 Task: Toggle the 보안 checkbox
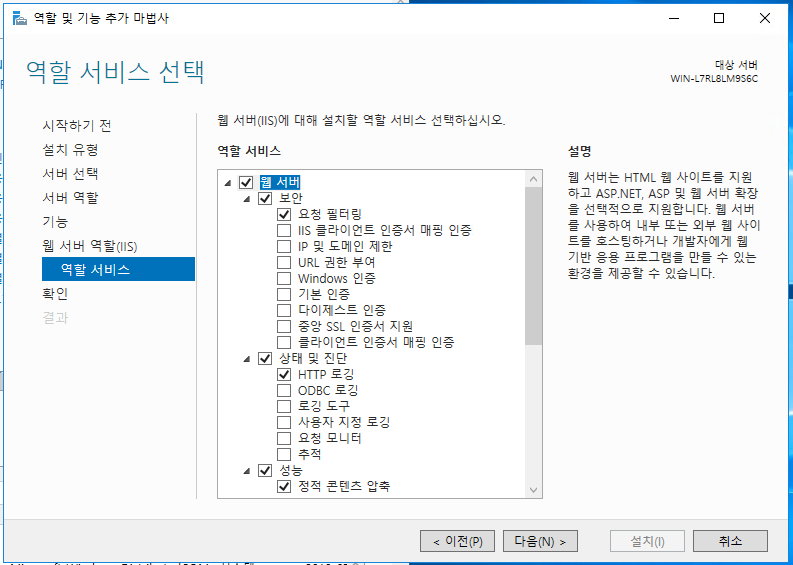pyautogui.click(x=265, y=198)
